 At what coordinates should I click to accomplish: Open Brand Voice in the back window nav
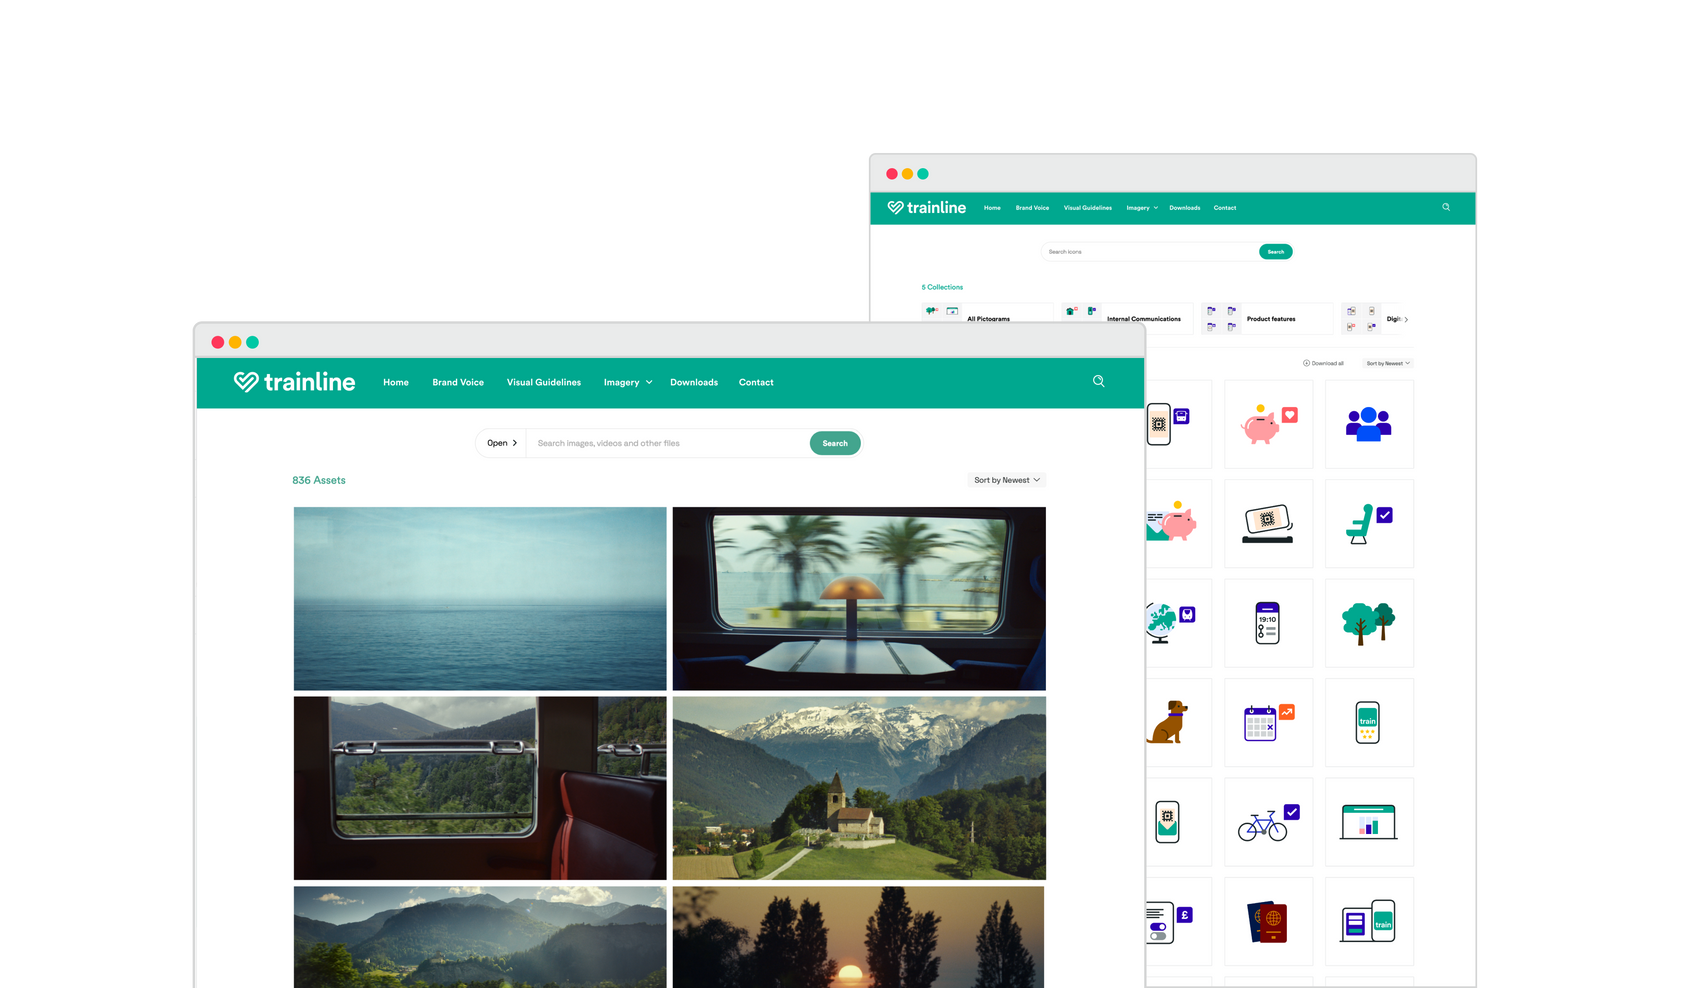pos(1032,208)
